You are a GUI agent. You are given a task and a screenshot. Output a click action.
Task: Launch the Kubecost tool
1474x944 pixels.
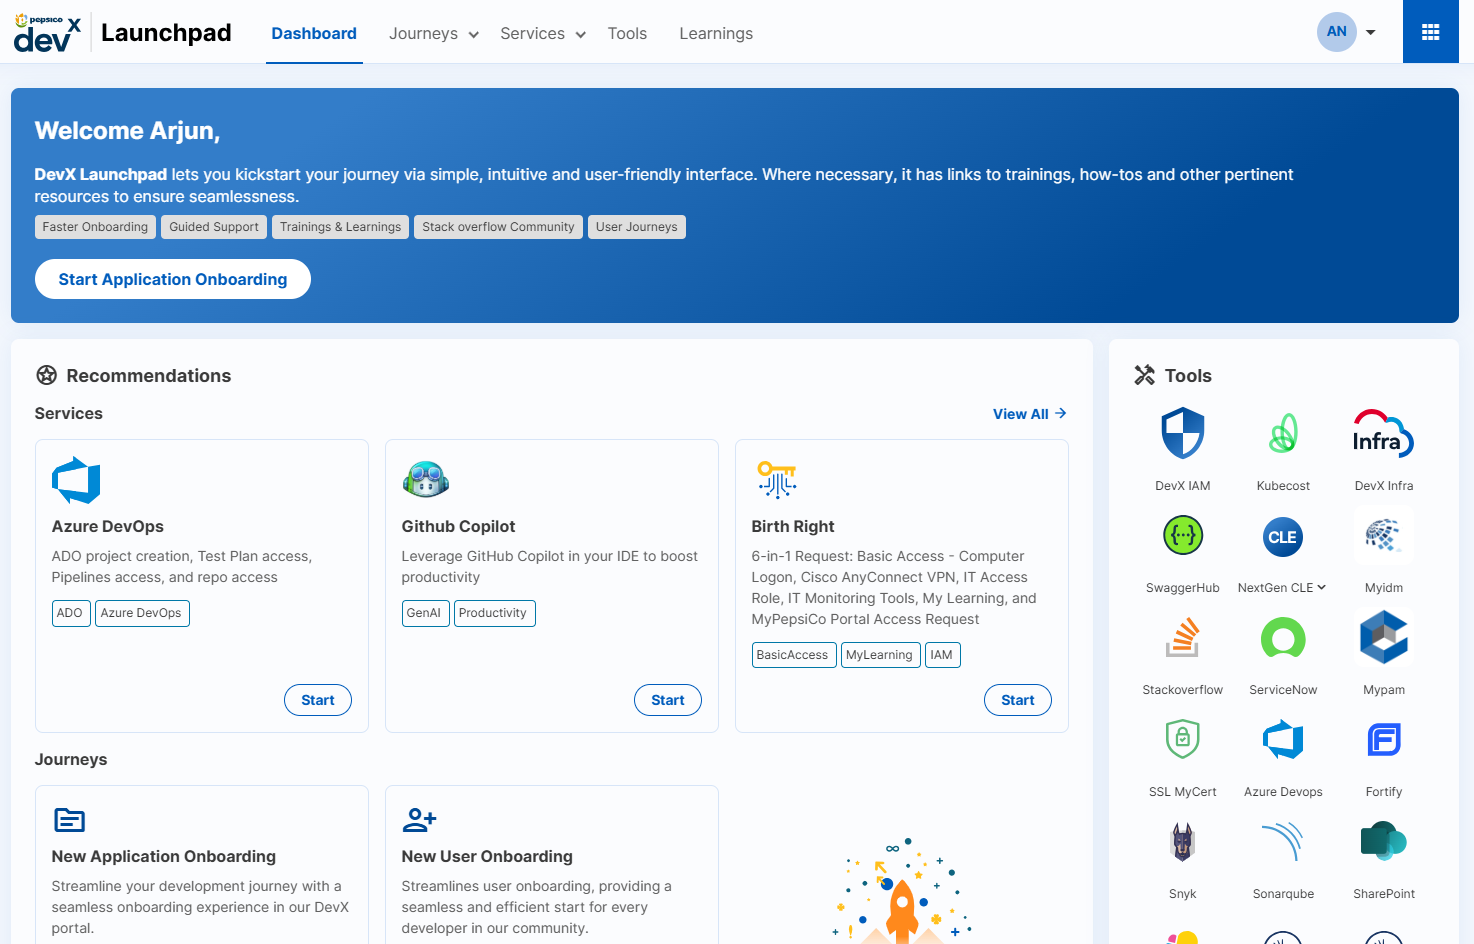1283,434
